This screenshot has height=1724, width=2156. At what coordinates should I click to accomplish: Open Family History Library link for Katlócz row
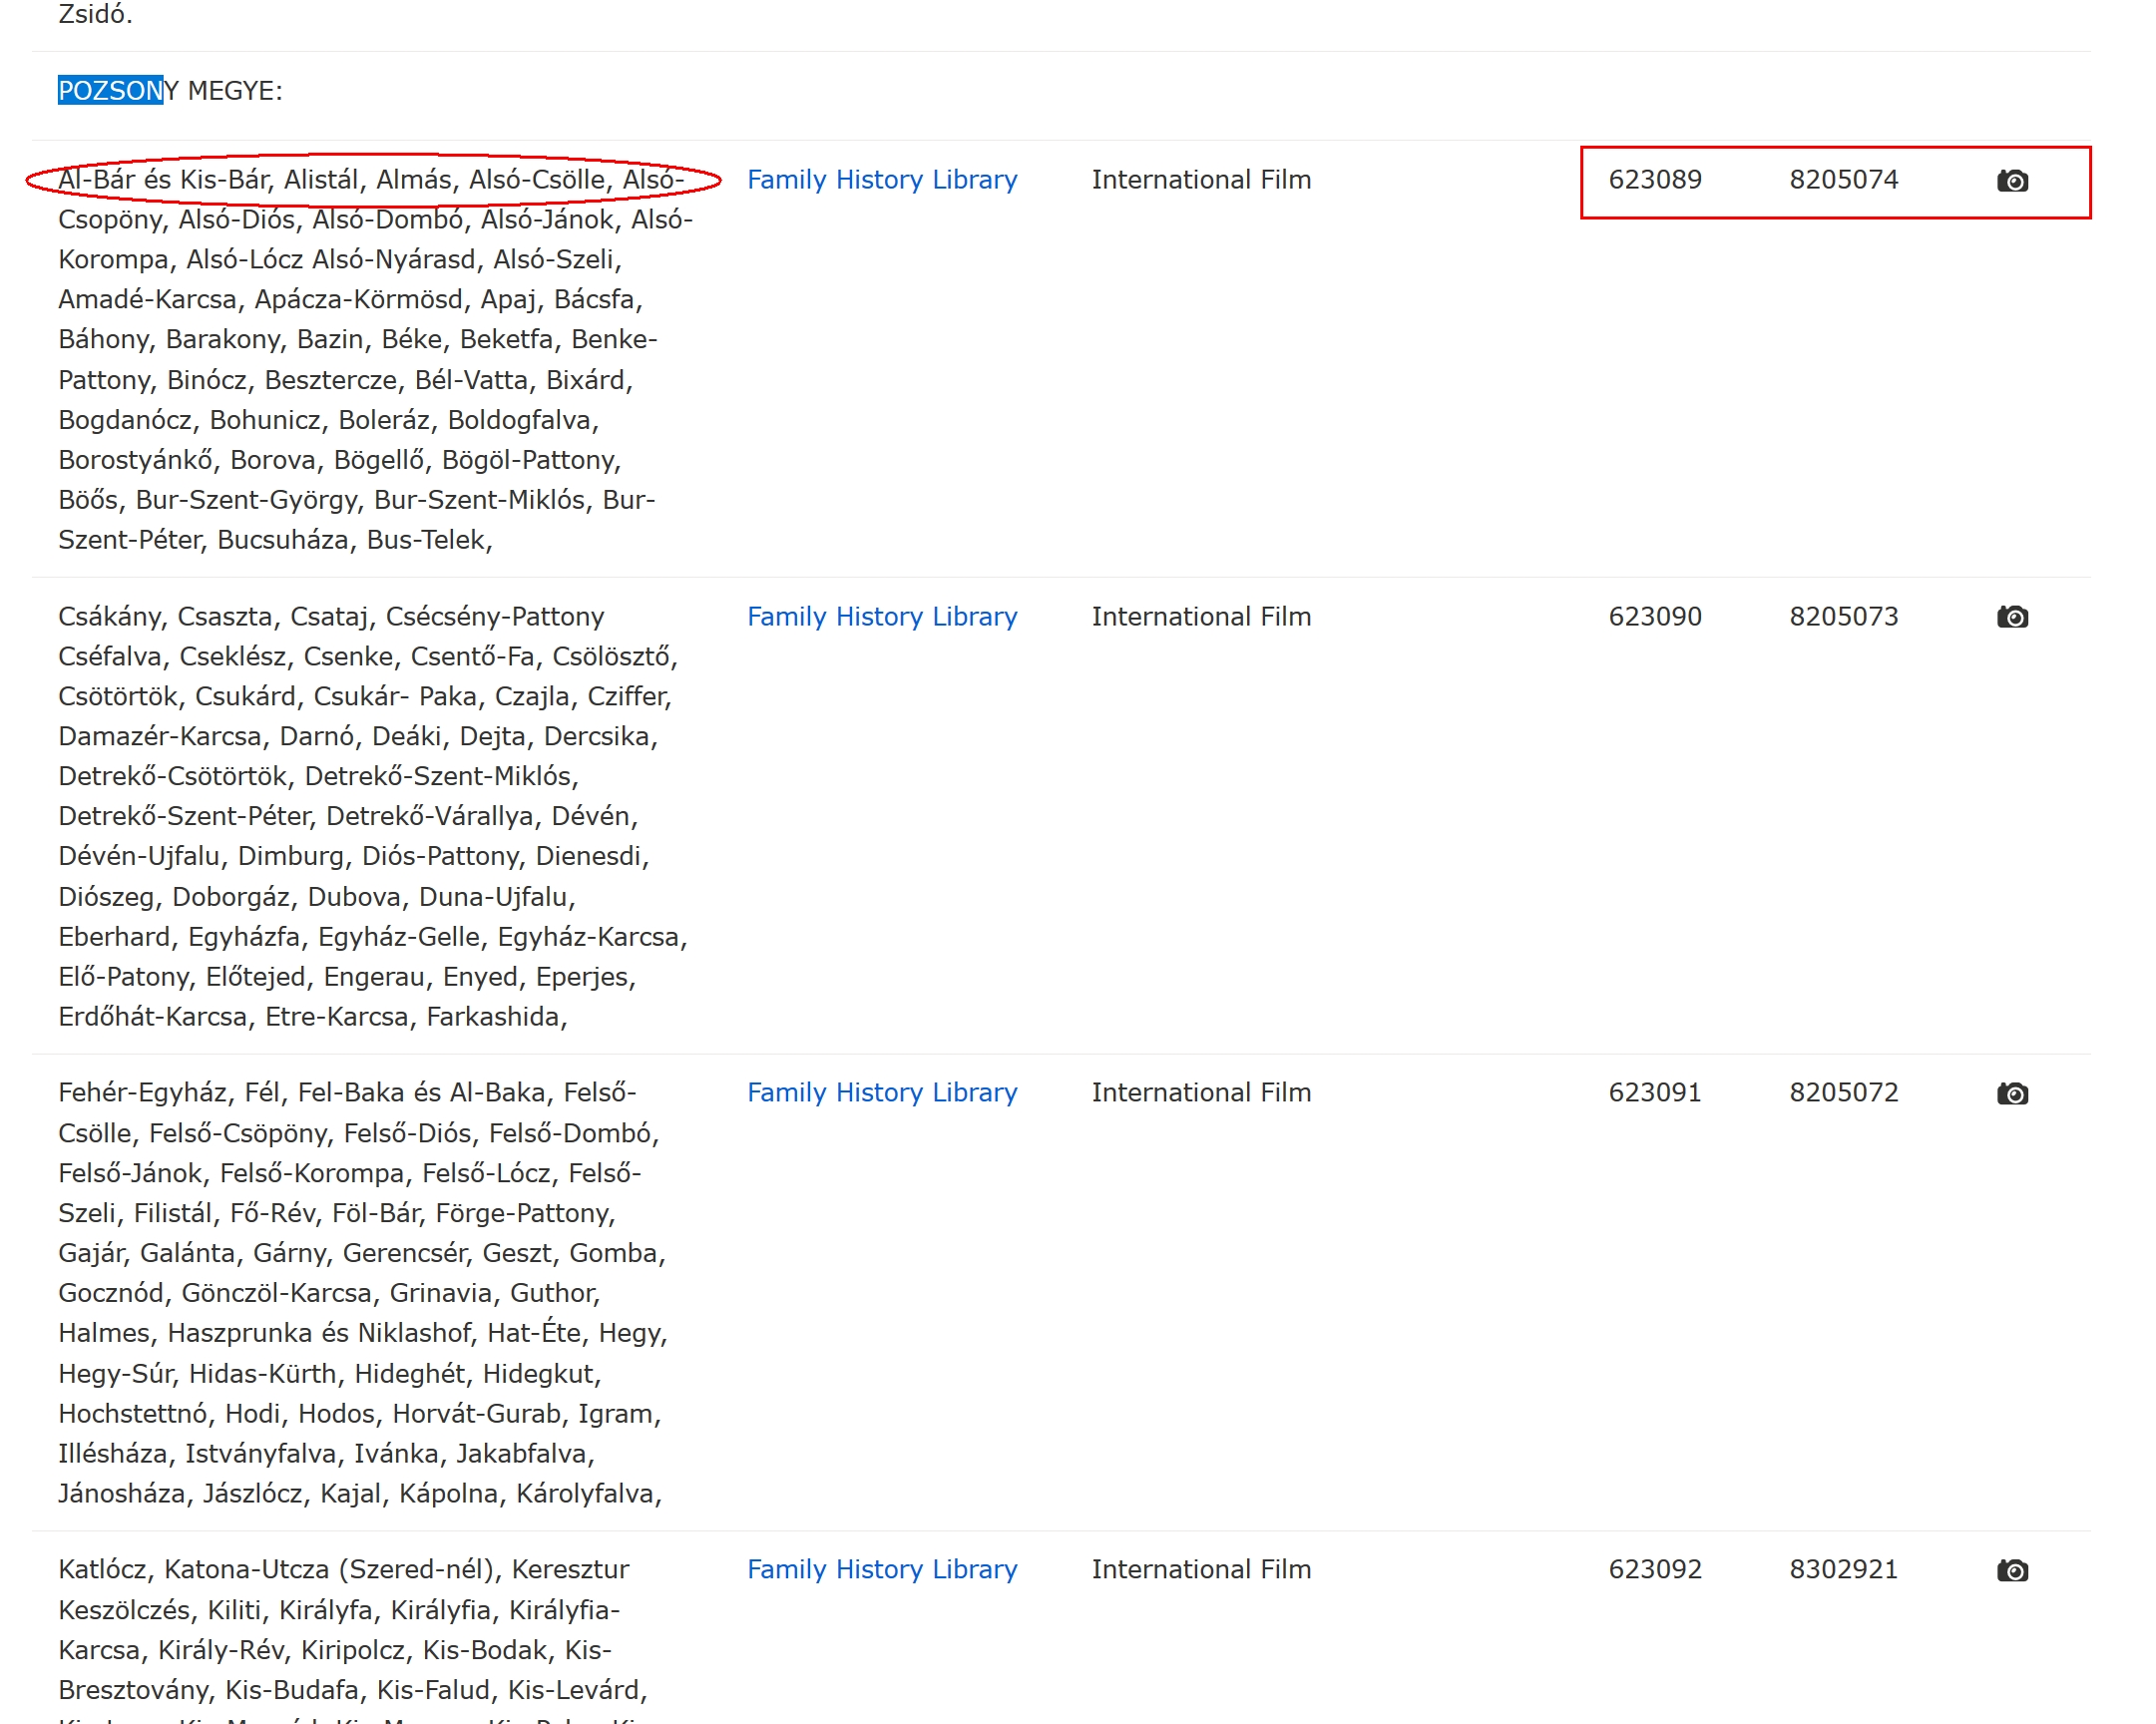[881, 1569]
